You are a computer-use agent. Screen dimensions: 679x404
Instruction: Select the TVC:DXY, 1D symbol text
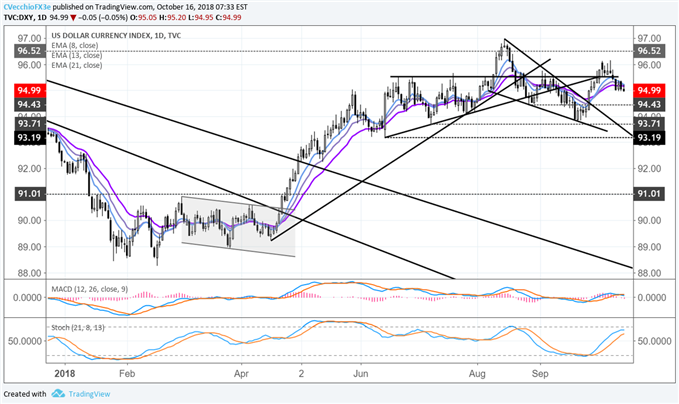tap(25, 17)
